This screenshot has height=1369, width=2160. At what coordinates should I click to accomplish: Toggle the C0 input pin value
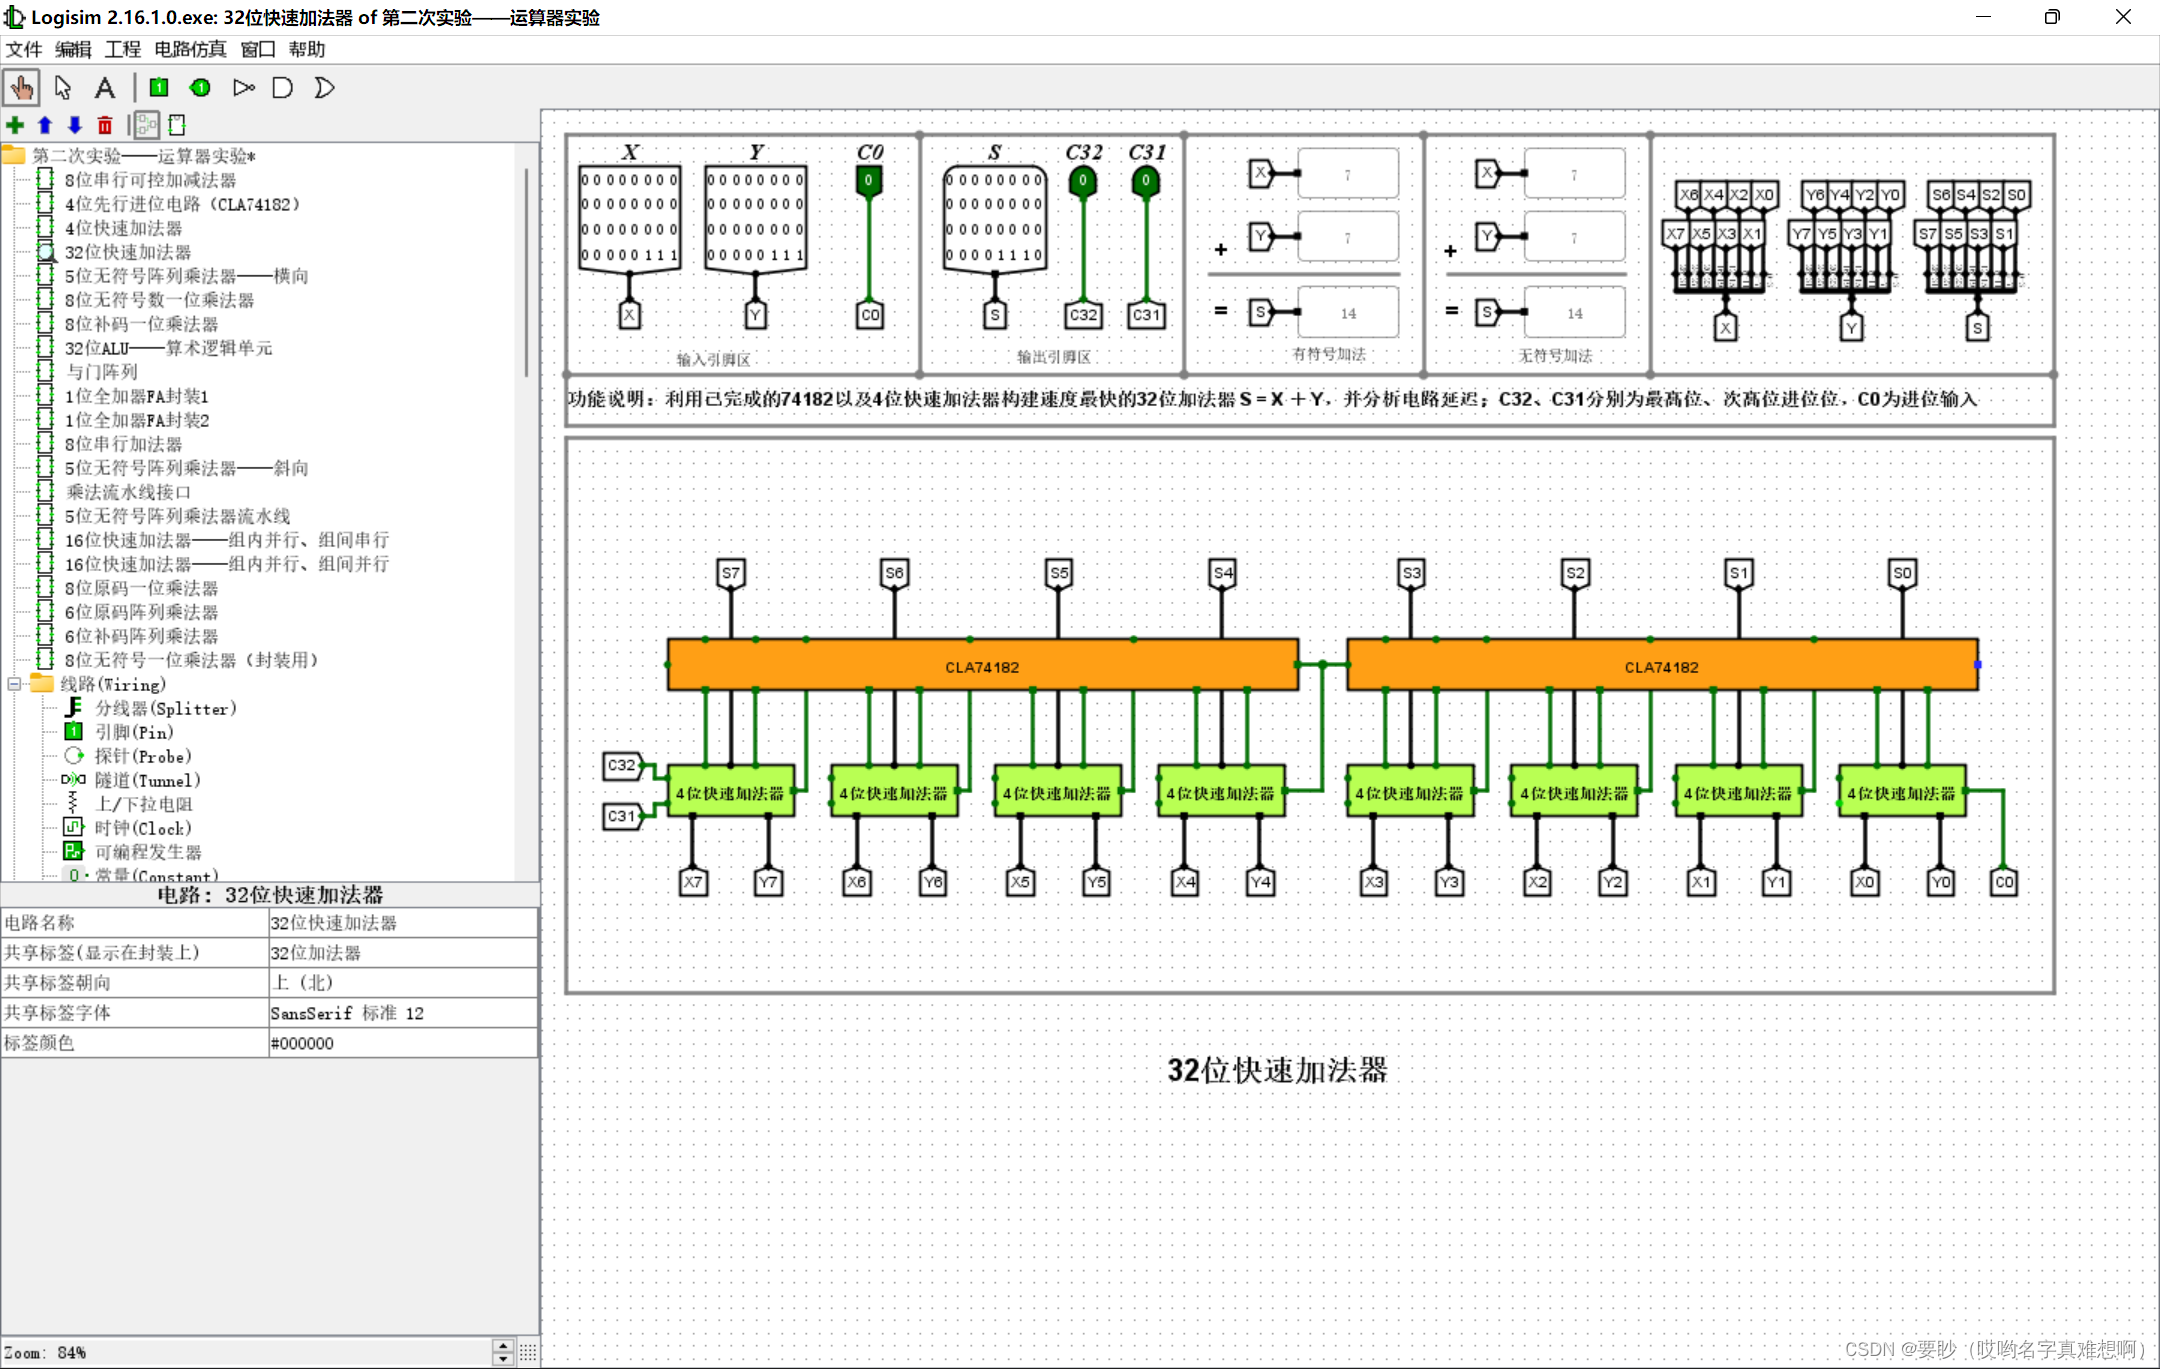869,181
